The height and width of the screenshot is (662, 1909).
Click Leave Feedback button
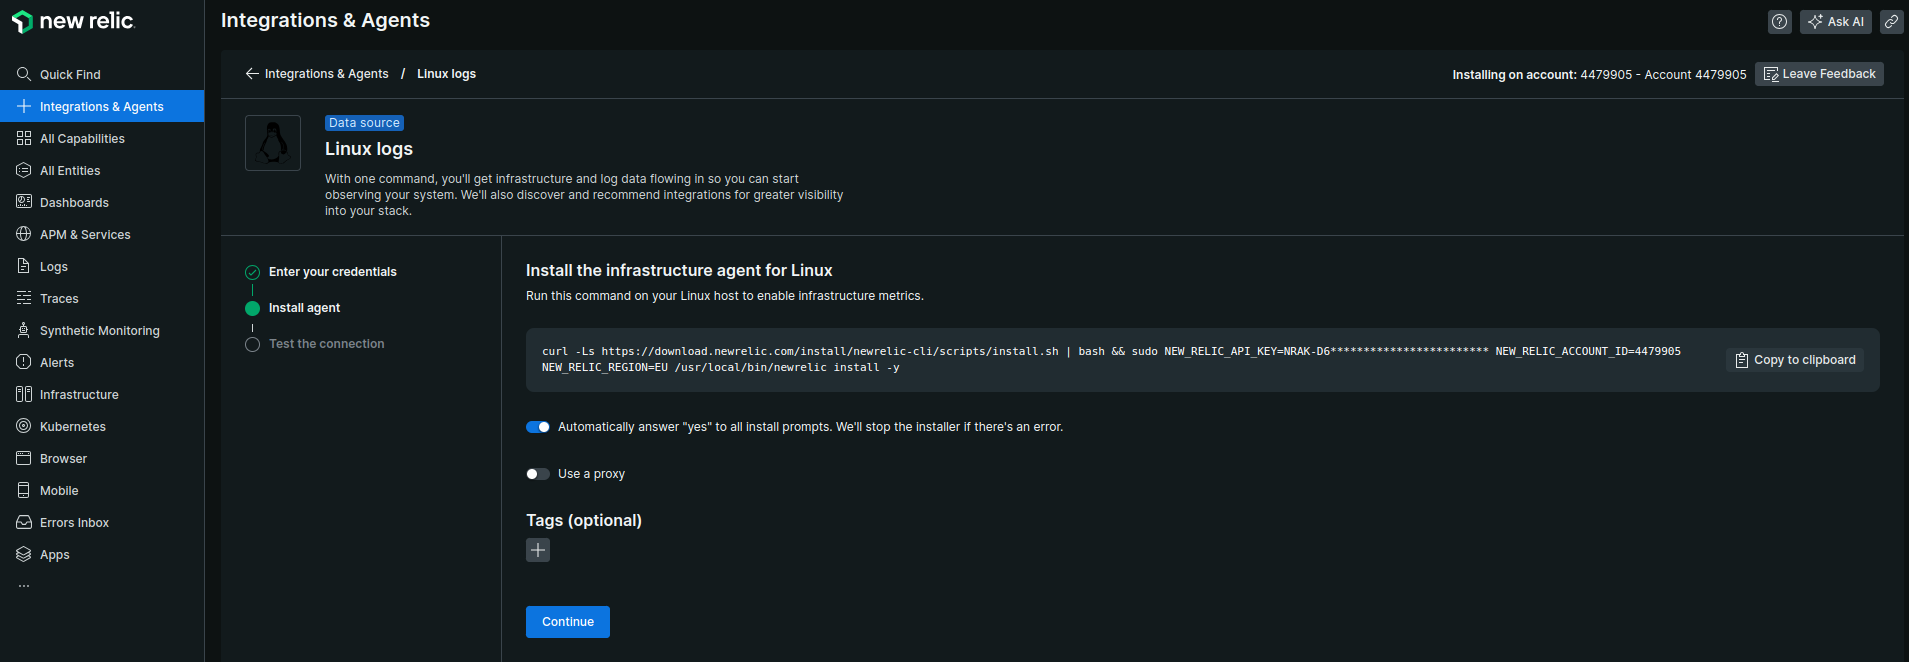pyautogui.click(x=1819, y=74)
